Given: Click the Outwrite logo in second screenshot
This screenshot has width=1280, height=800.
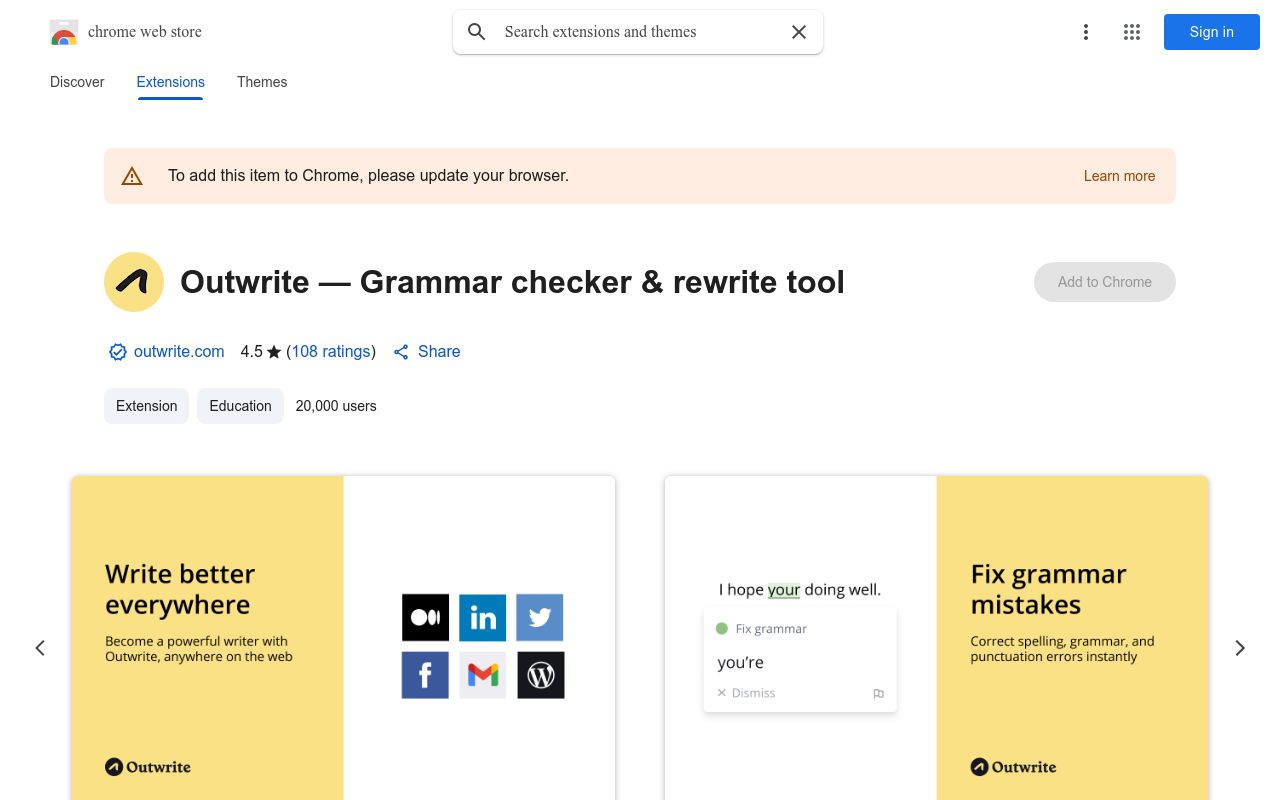Looking at the screenshot, I should coord(1014,767).
